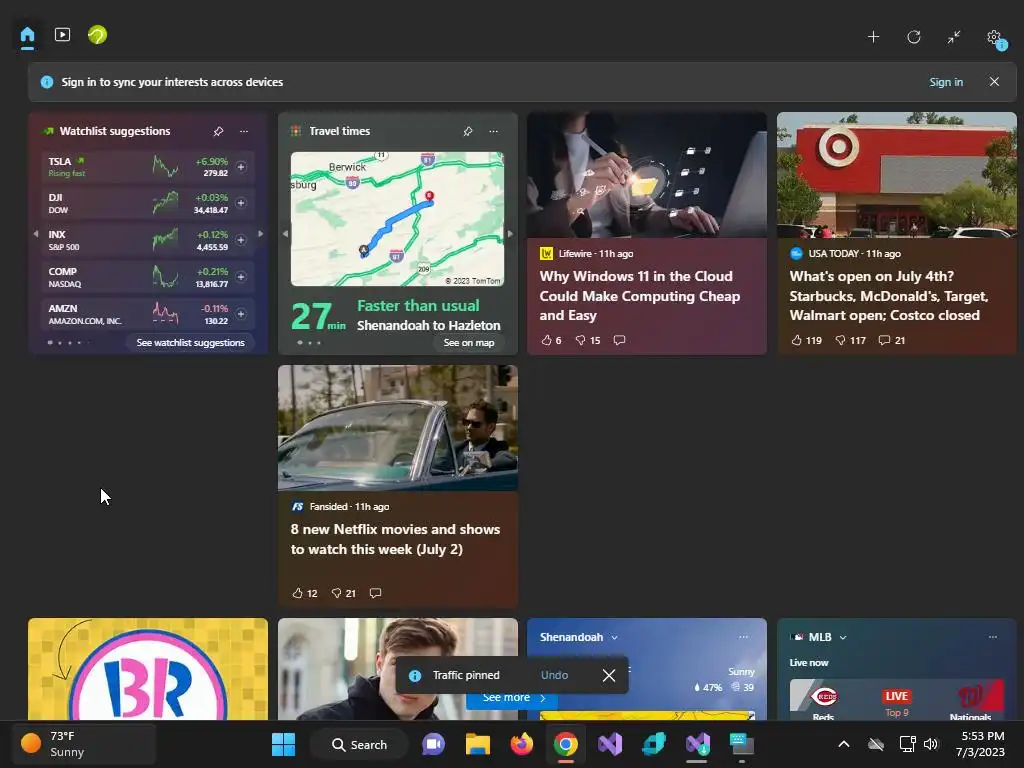
Task: Click Undo on Traffic pinned notification
Action: click(554, 675)
